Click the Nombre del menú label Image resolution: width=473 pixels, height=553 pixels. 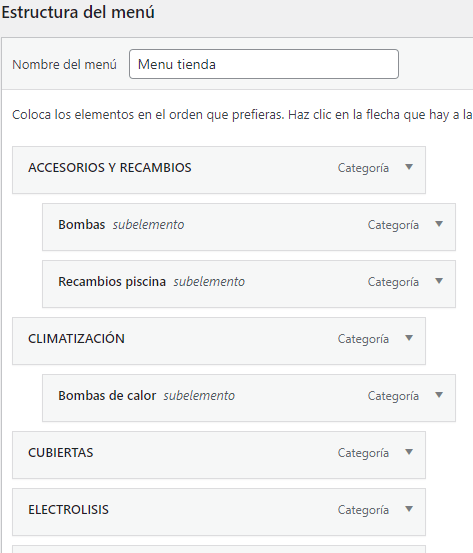pyautogui.click(x=65, y=65)
